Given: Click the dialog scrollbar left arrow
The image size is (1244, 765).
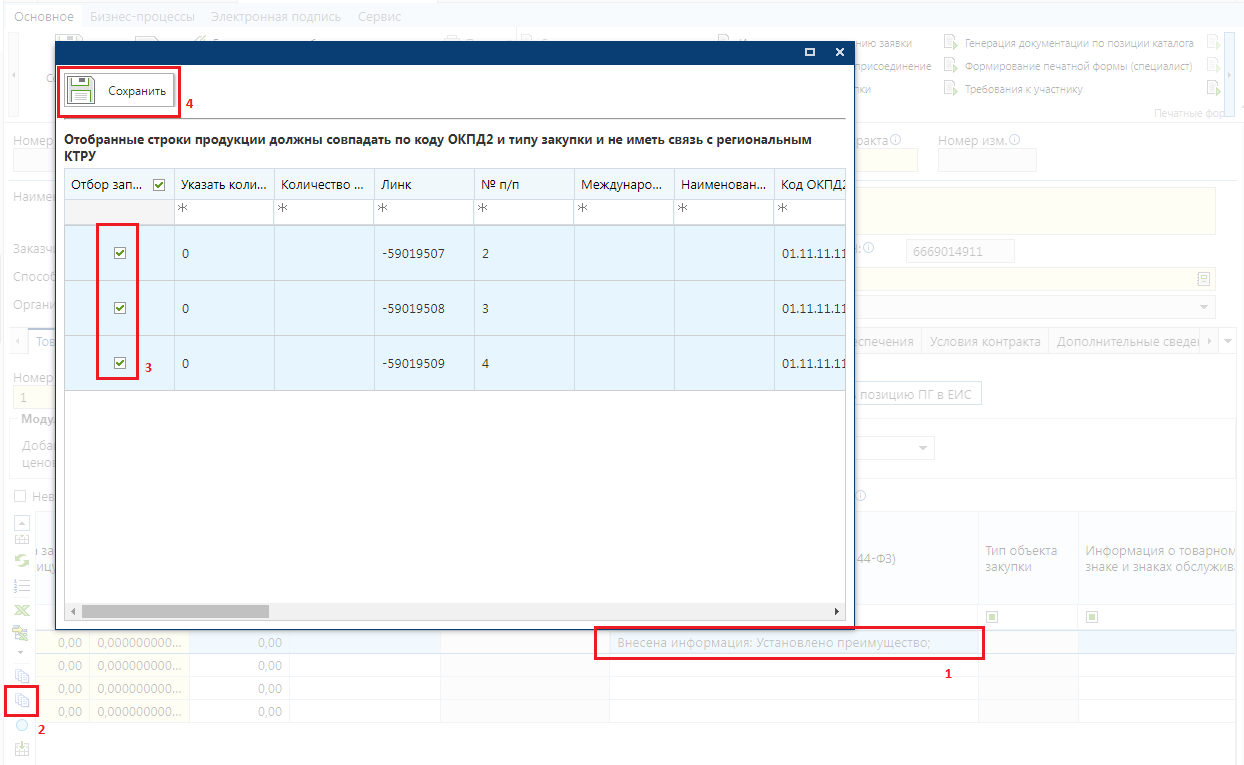Looking at the screenshot, I should pyautogui.click(x=72, y=611).
